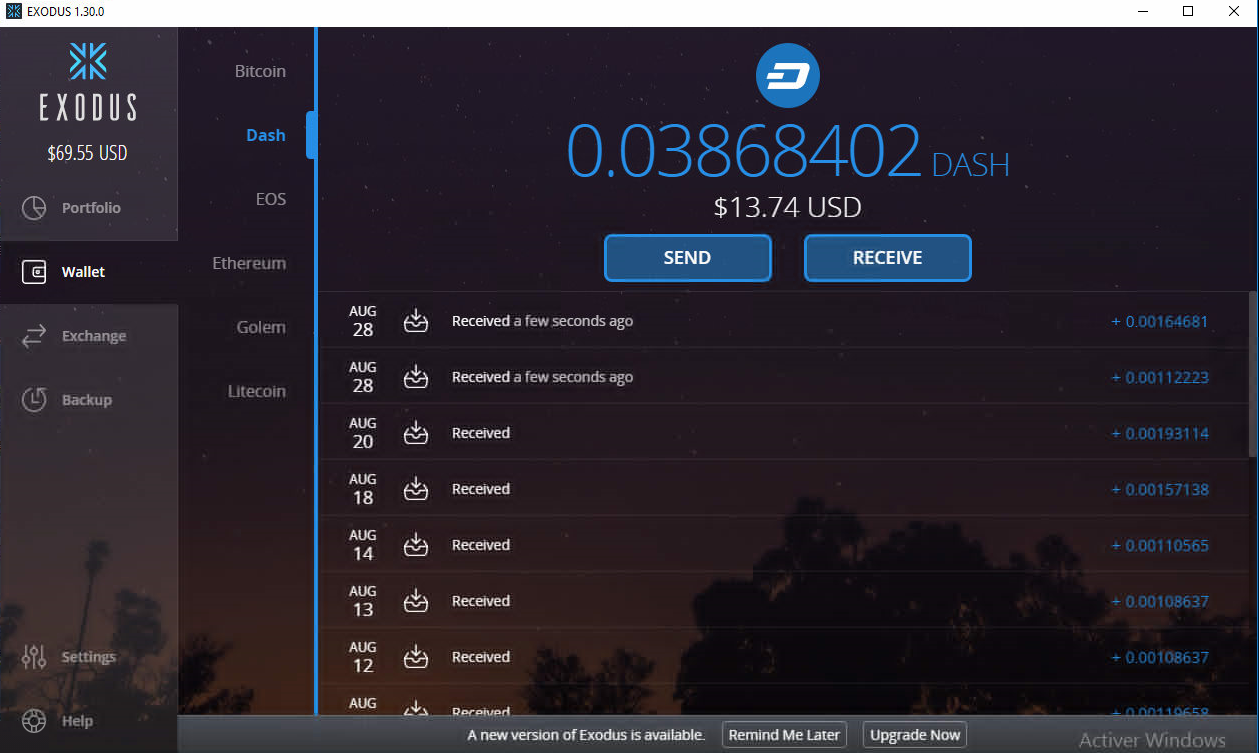This screenshot has width=1259, height=753.
Task: Click the + 0.00110565 amount
Action: click(x=1160, y=546)
